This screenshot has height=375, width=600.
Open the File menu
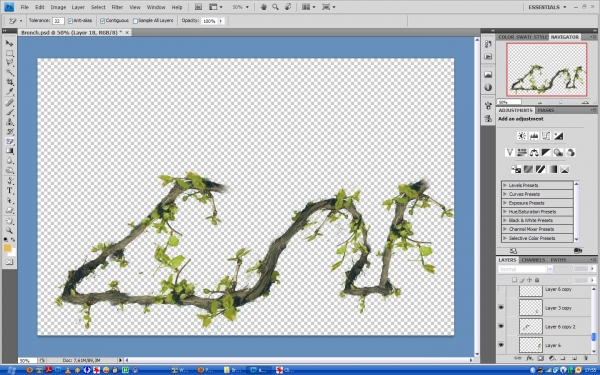click(24, 7)
